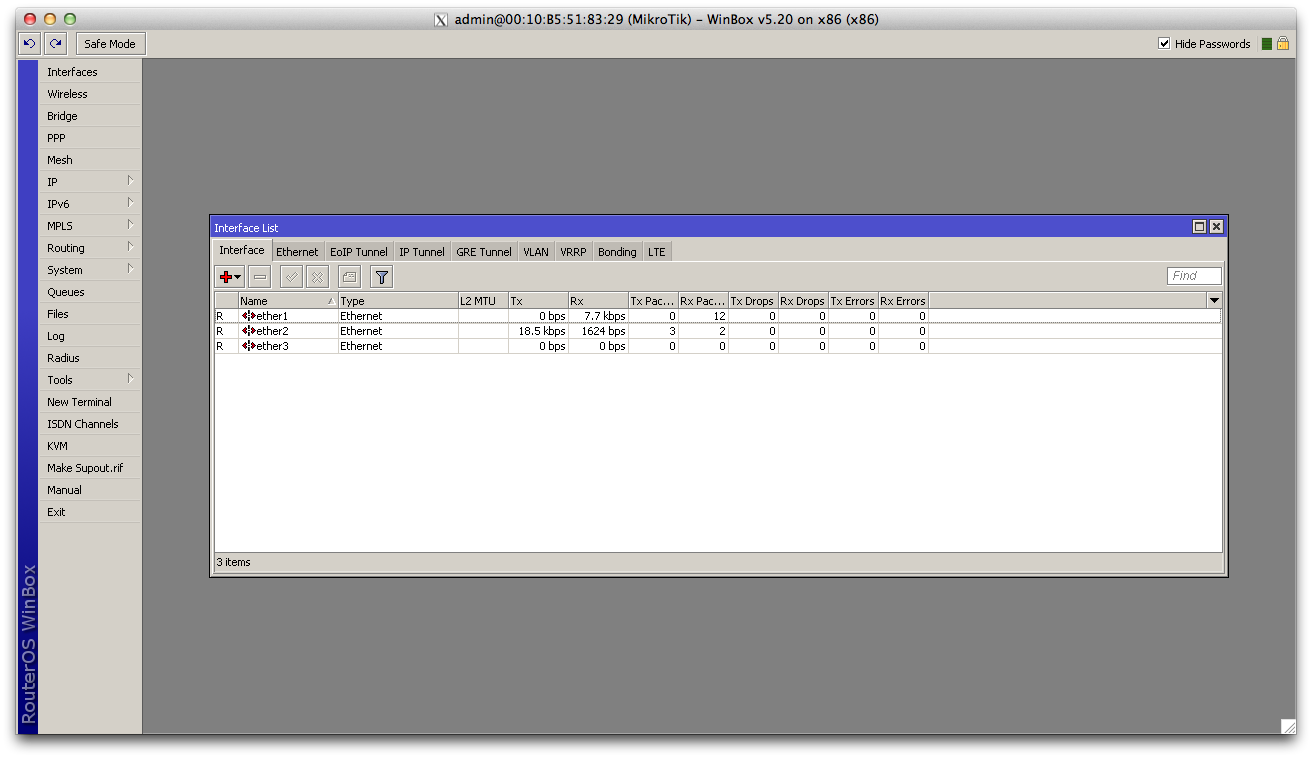Viewport: 1312px width, 758px height.
Task: Sort by the Name column header
Action: point(288,301)
